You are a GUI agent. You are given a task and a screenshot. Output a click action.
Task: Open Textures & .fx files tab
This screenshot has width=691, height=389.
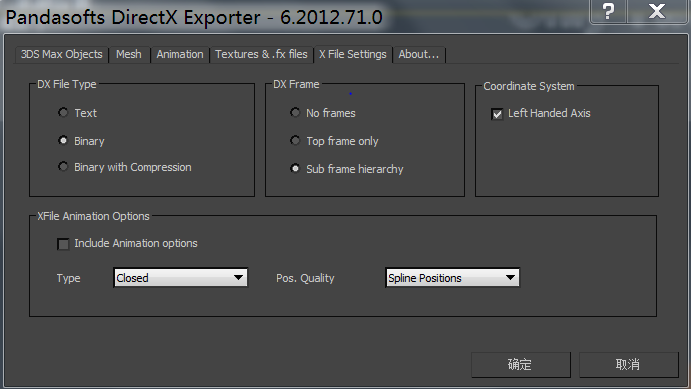coord(261,54)
